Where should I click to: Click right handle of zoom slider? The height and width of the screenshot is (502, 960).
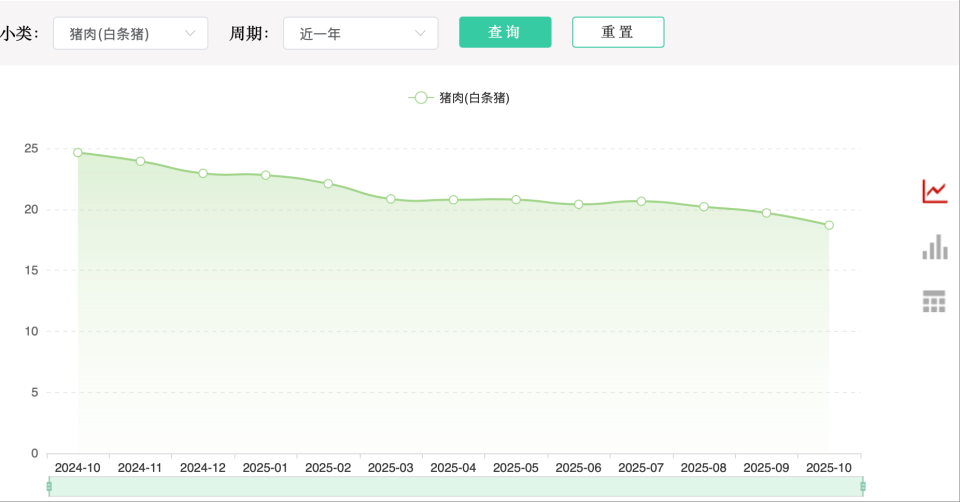[x=862, y=486]
